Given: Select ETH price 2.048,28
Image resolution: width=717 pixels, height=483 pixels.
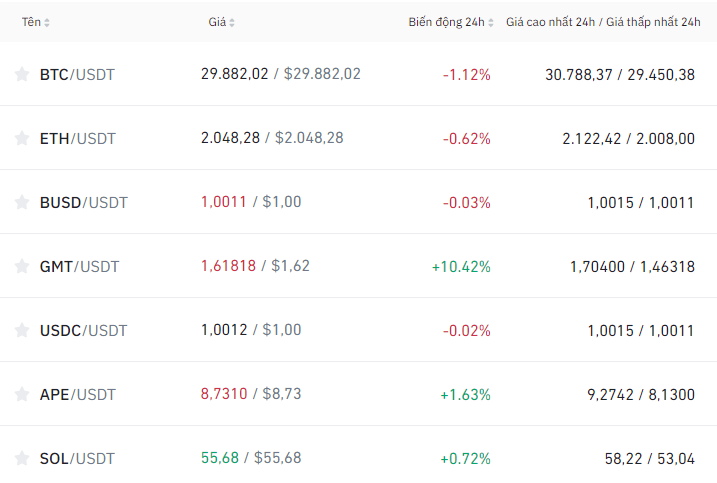Looking at the screenshot, I should [x=230, y=138].
